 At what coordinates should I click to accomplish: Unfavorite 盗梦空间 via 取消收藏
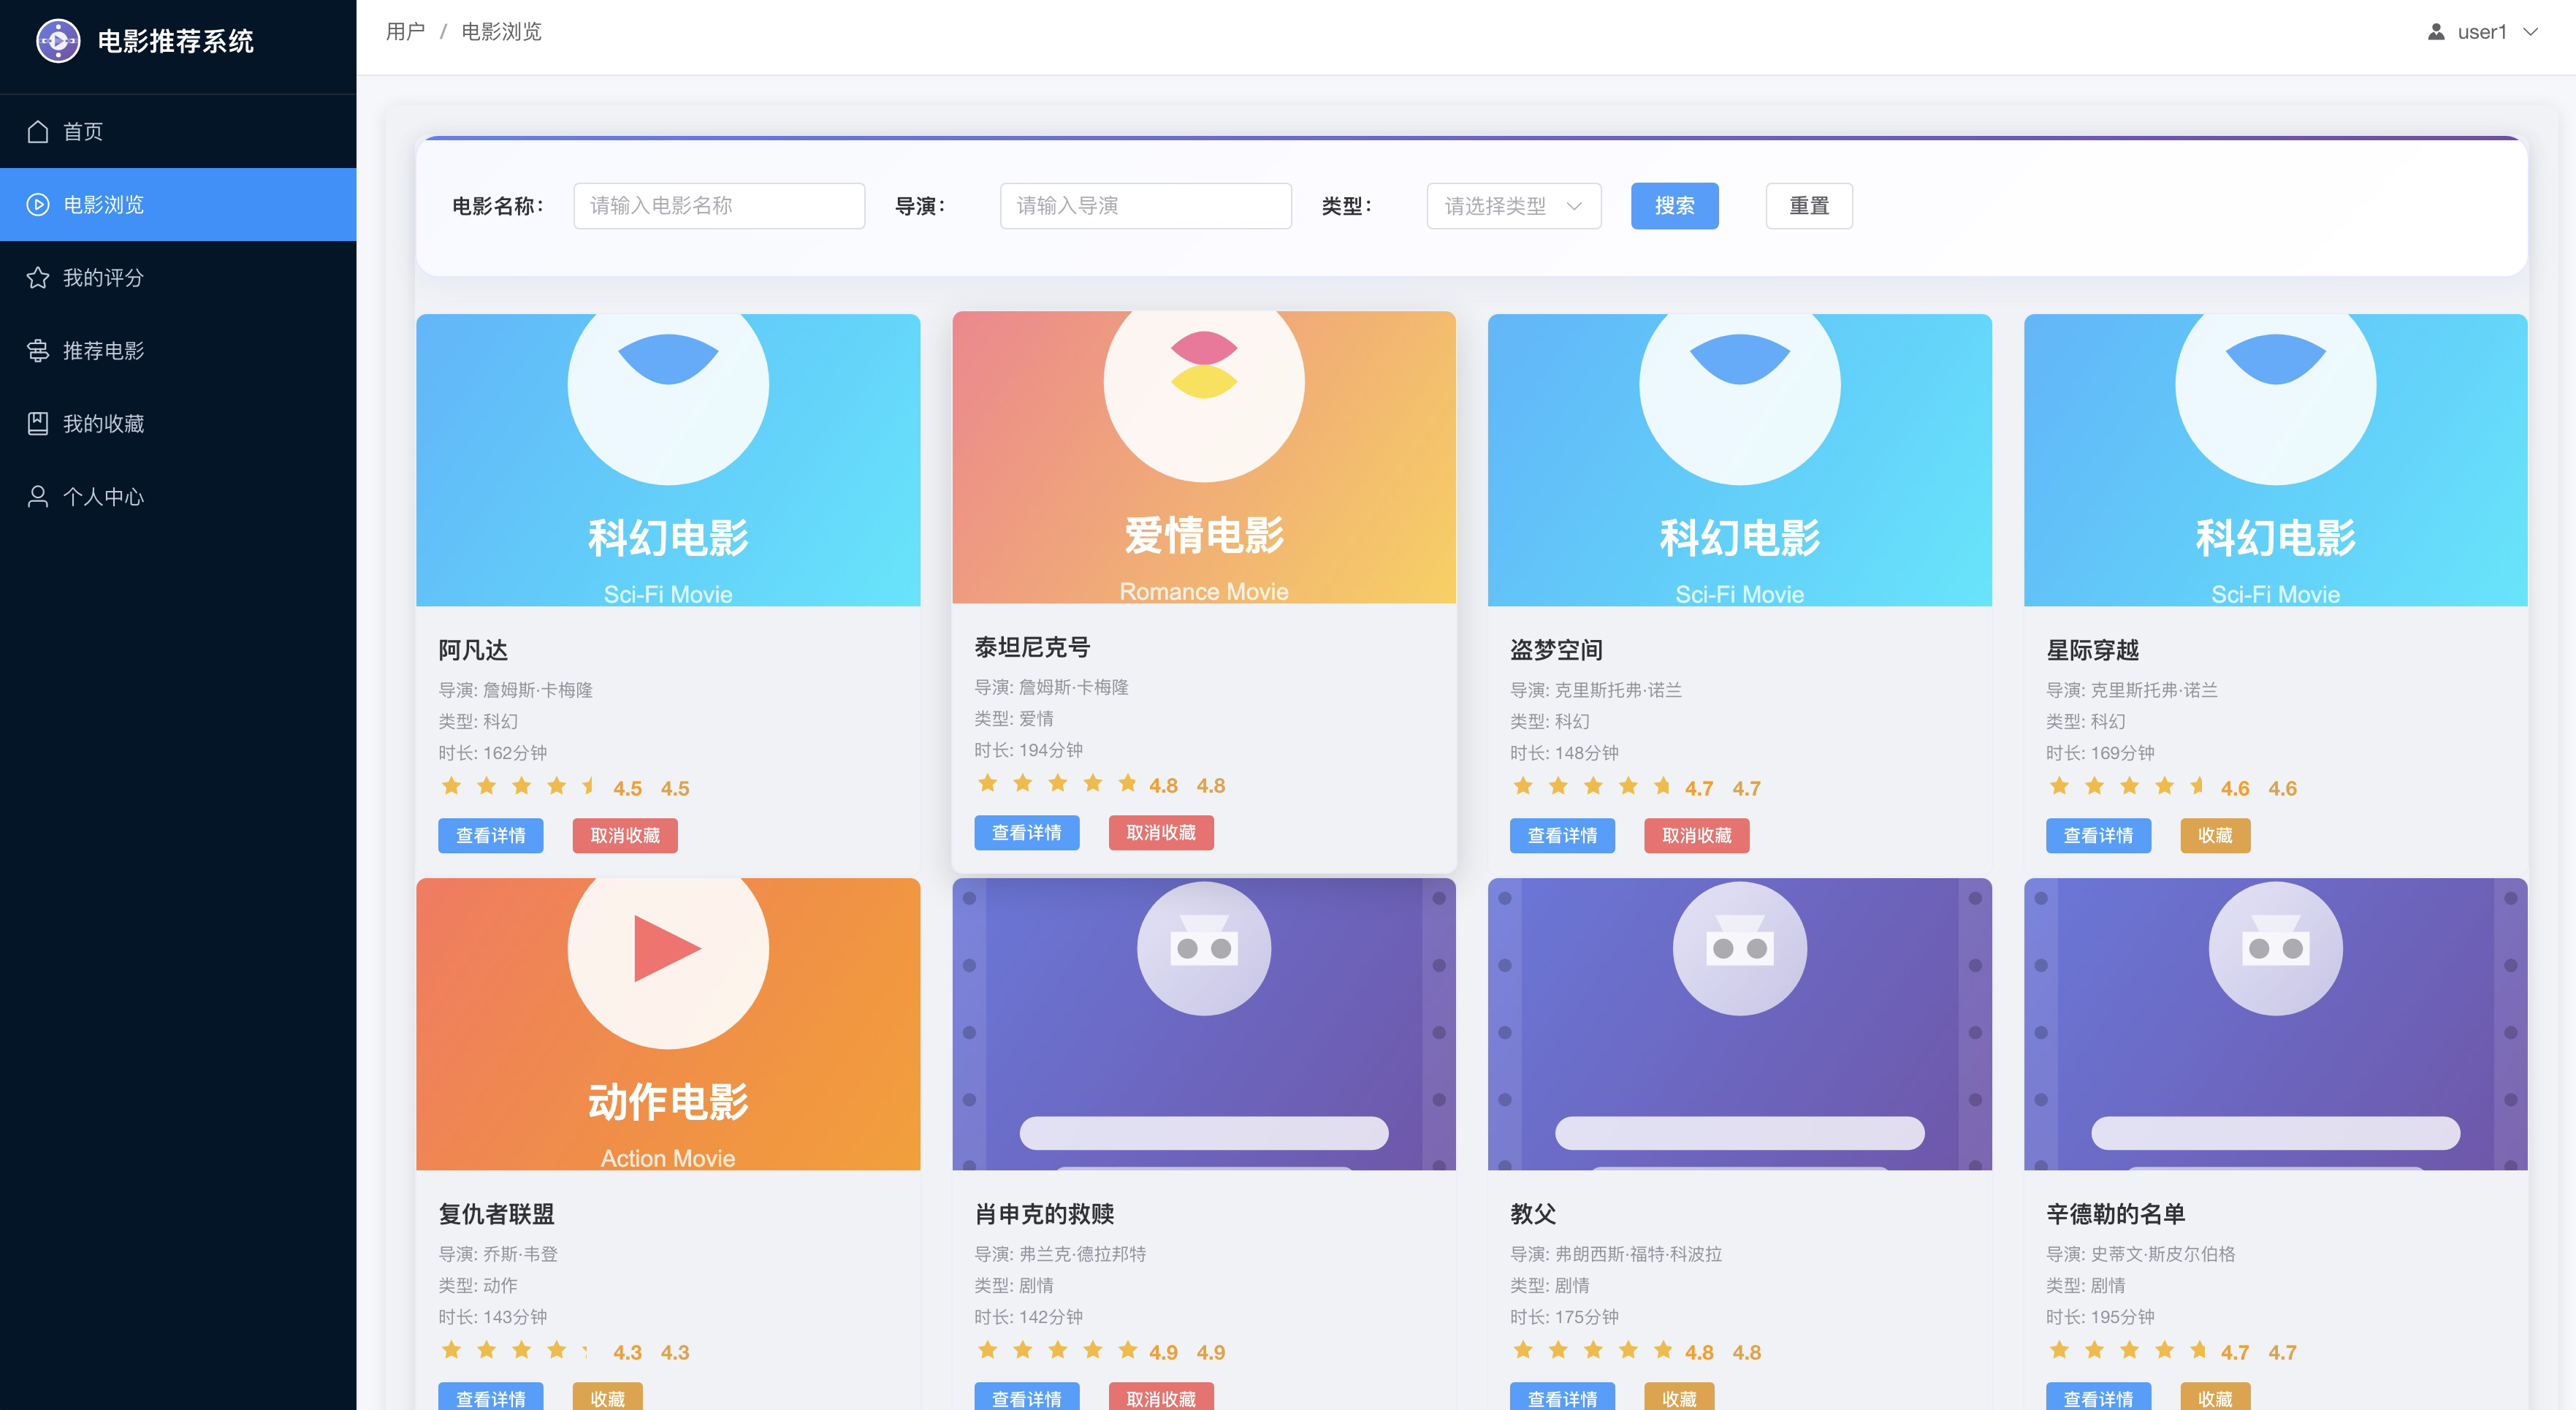(x=1696, y=835)
